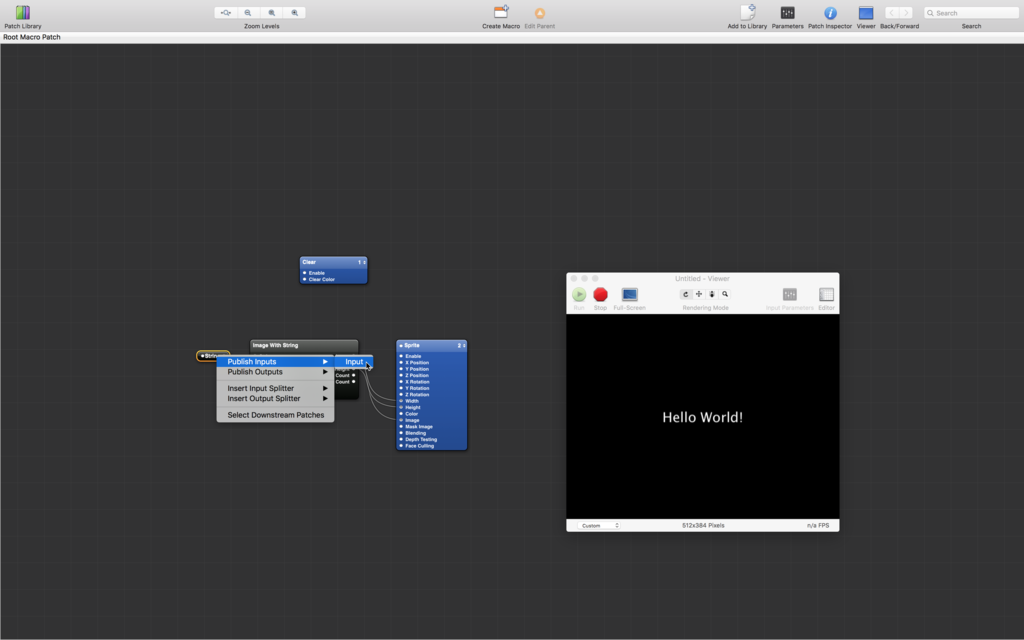
Task: Click the Create Macro toolbar icon
Action: pyautogui.click(x=501, y=12)
